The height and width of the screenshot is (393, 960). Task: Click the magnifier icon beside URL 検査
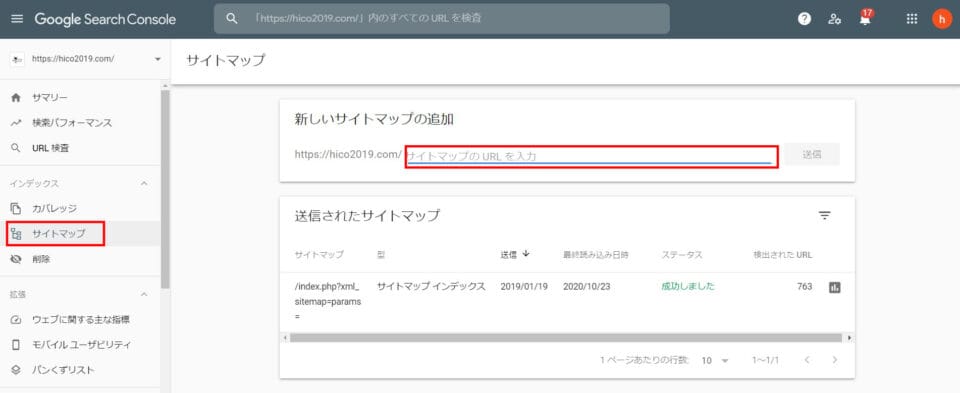[17, 148]
